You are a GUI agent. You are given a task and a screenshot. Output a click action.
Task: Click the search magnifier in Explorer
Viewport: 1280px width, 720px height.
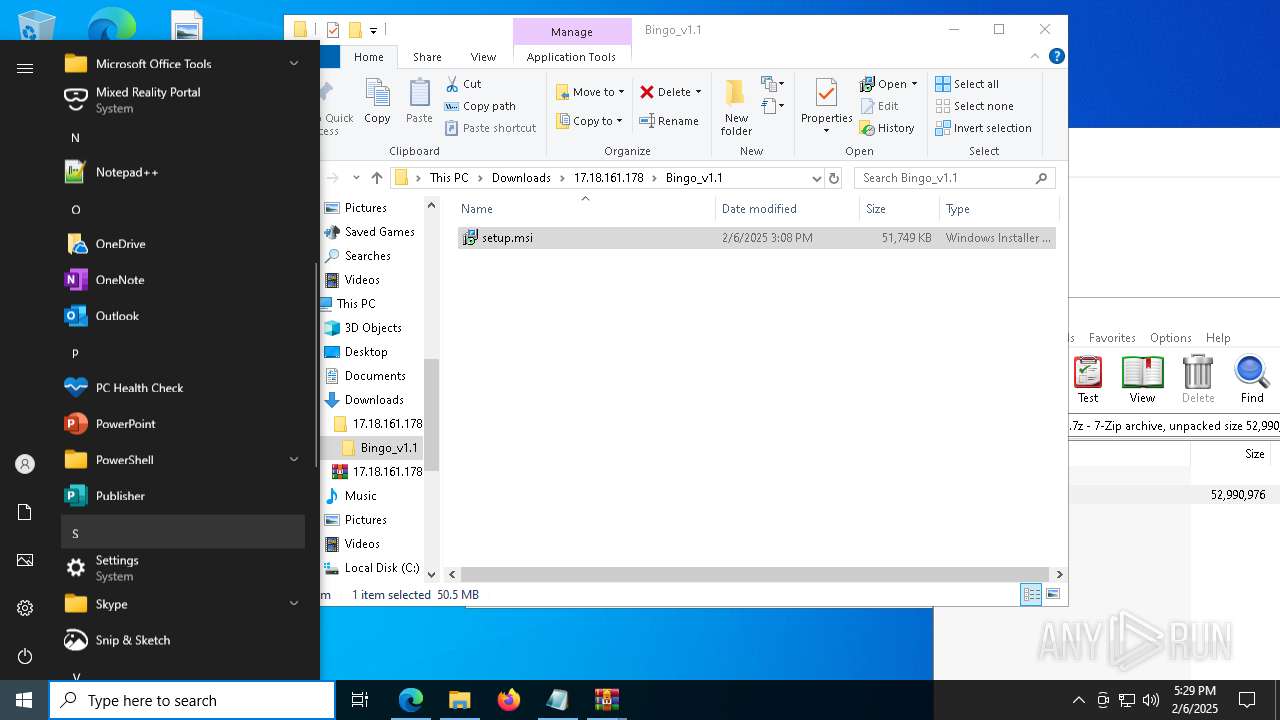[x=1041, y=178]
